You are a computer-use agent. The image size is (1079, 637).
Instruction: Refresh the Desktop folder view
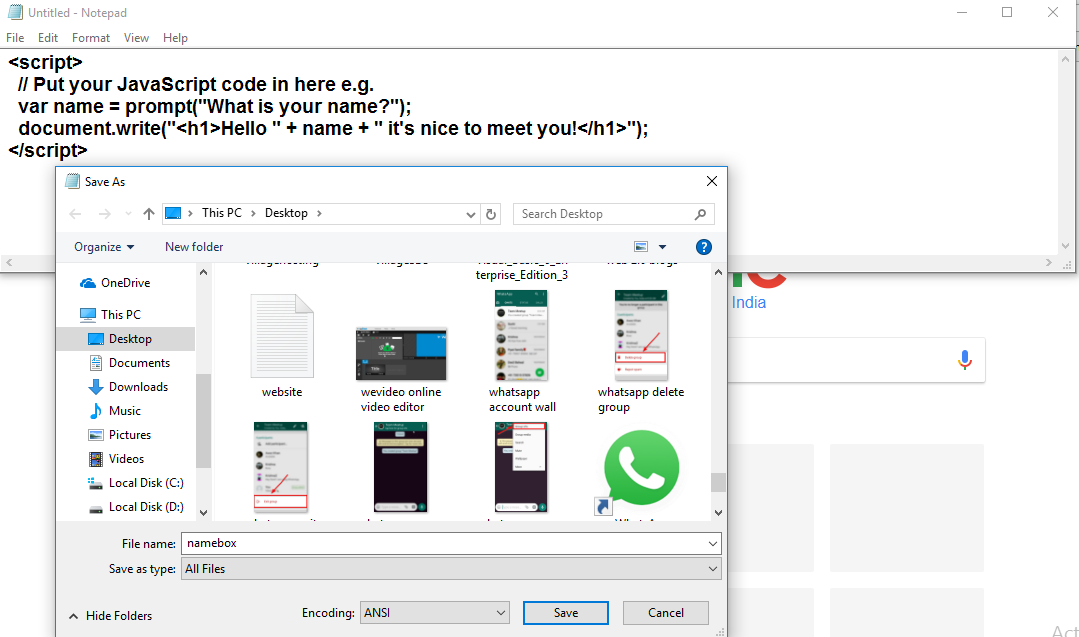tap(490, 213)
